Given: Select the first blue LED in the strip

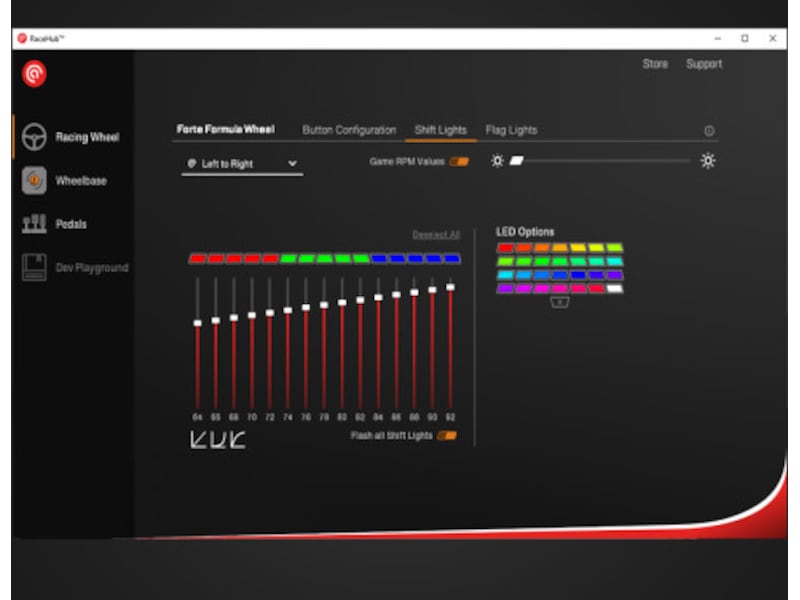Looking at the screenshot, I should (x=379, y=259).
